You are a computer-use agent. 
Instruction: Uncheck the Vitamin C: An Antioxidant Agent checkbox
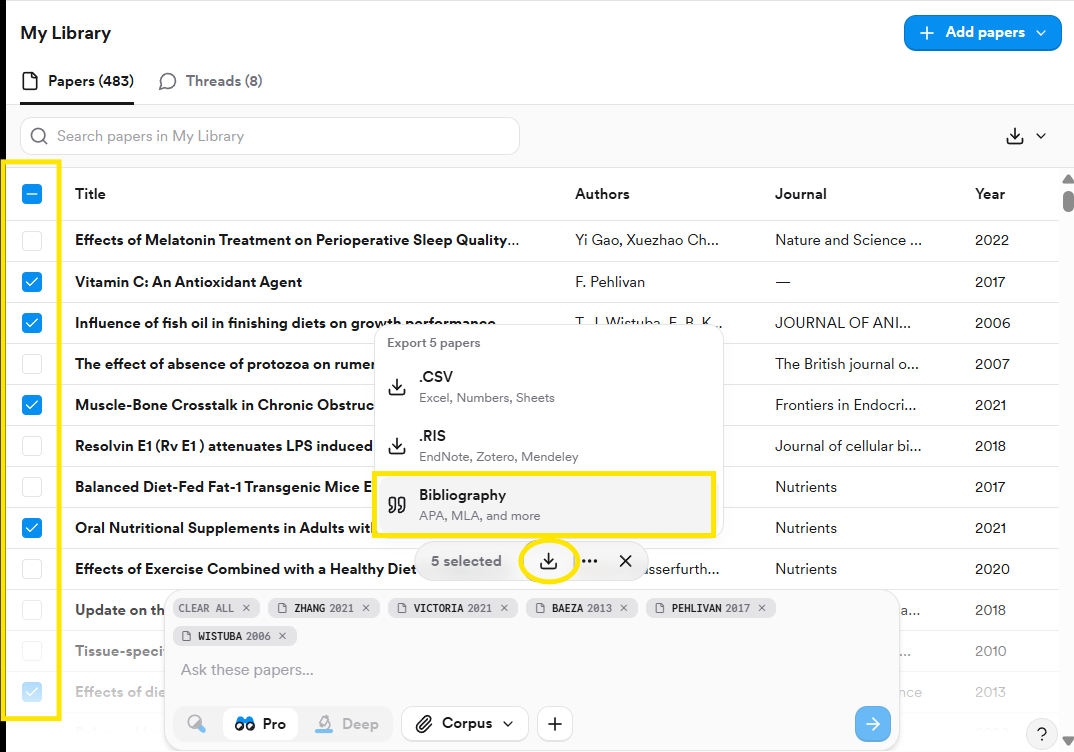[x=32, y=281]
